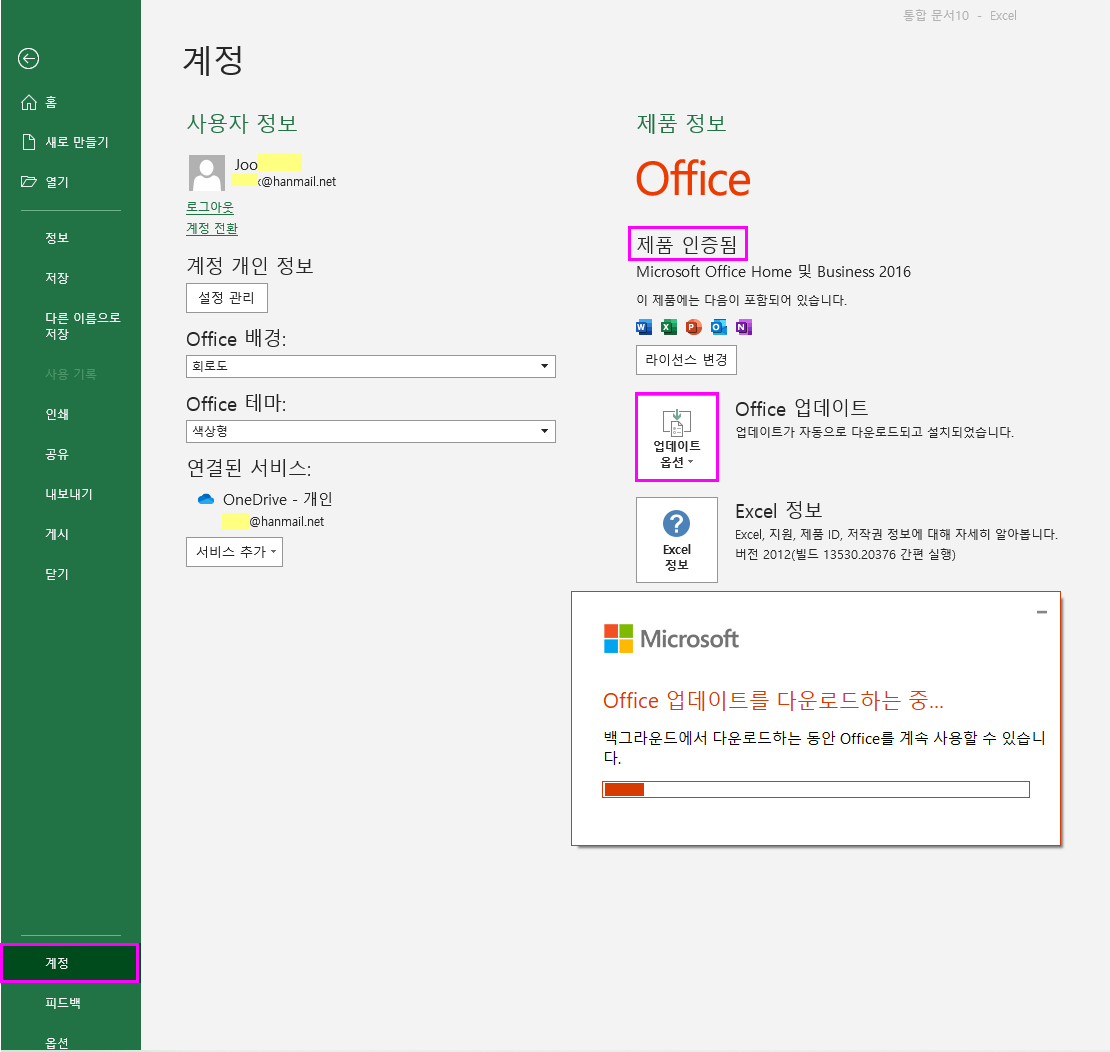Click the 로그아웃 link
This screenshot has width=1110, height=1052.
coord(210,207)
